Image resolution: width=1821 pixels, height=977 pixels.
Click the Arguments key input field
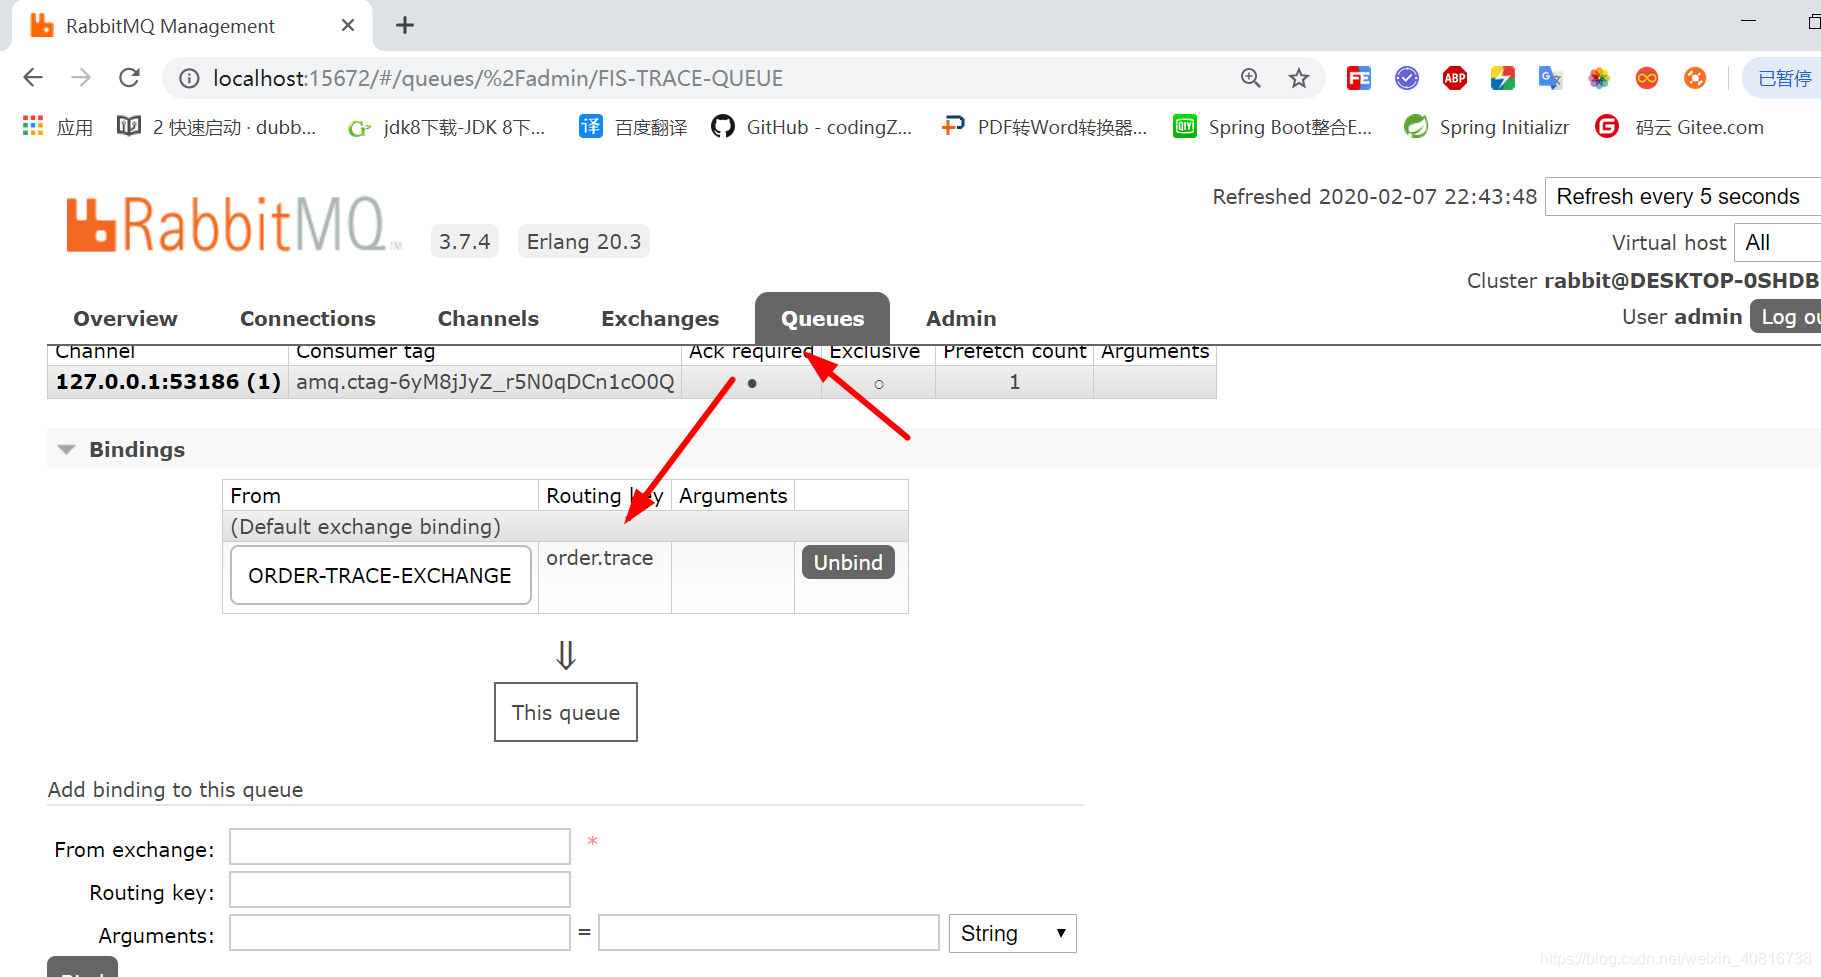[400, 932]
